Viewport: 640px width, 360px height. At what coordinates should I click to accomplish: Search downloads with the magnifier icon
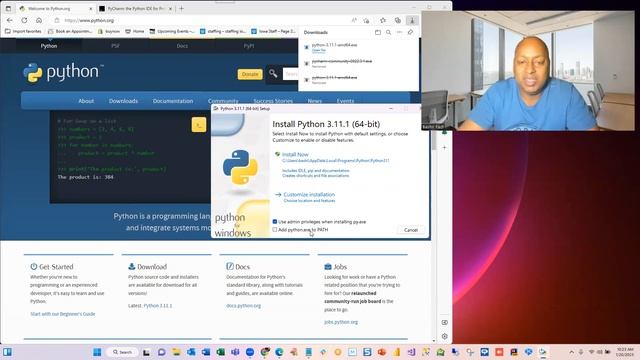point(389,32)
